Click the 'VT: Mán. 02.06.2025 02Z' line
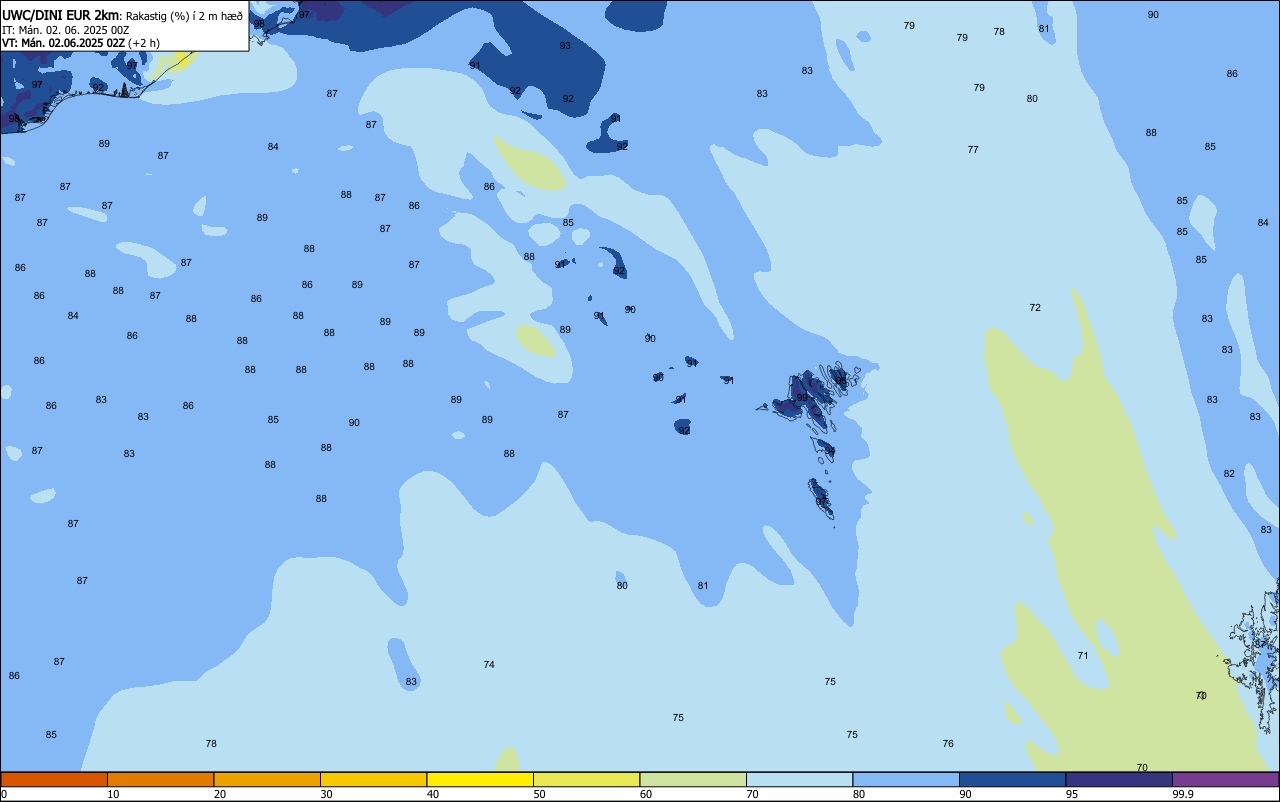The image size is (1280, 802). tap(64, 43)
